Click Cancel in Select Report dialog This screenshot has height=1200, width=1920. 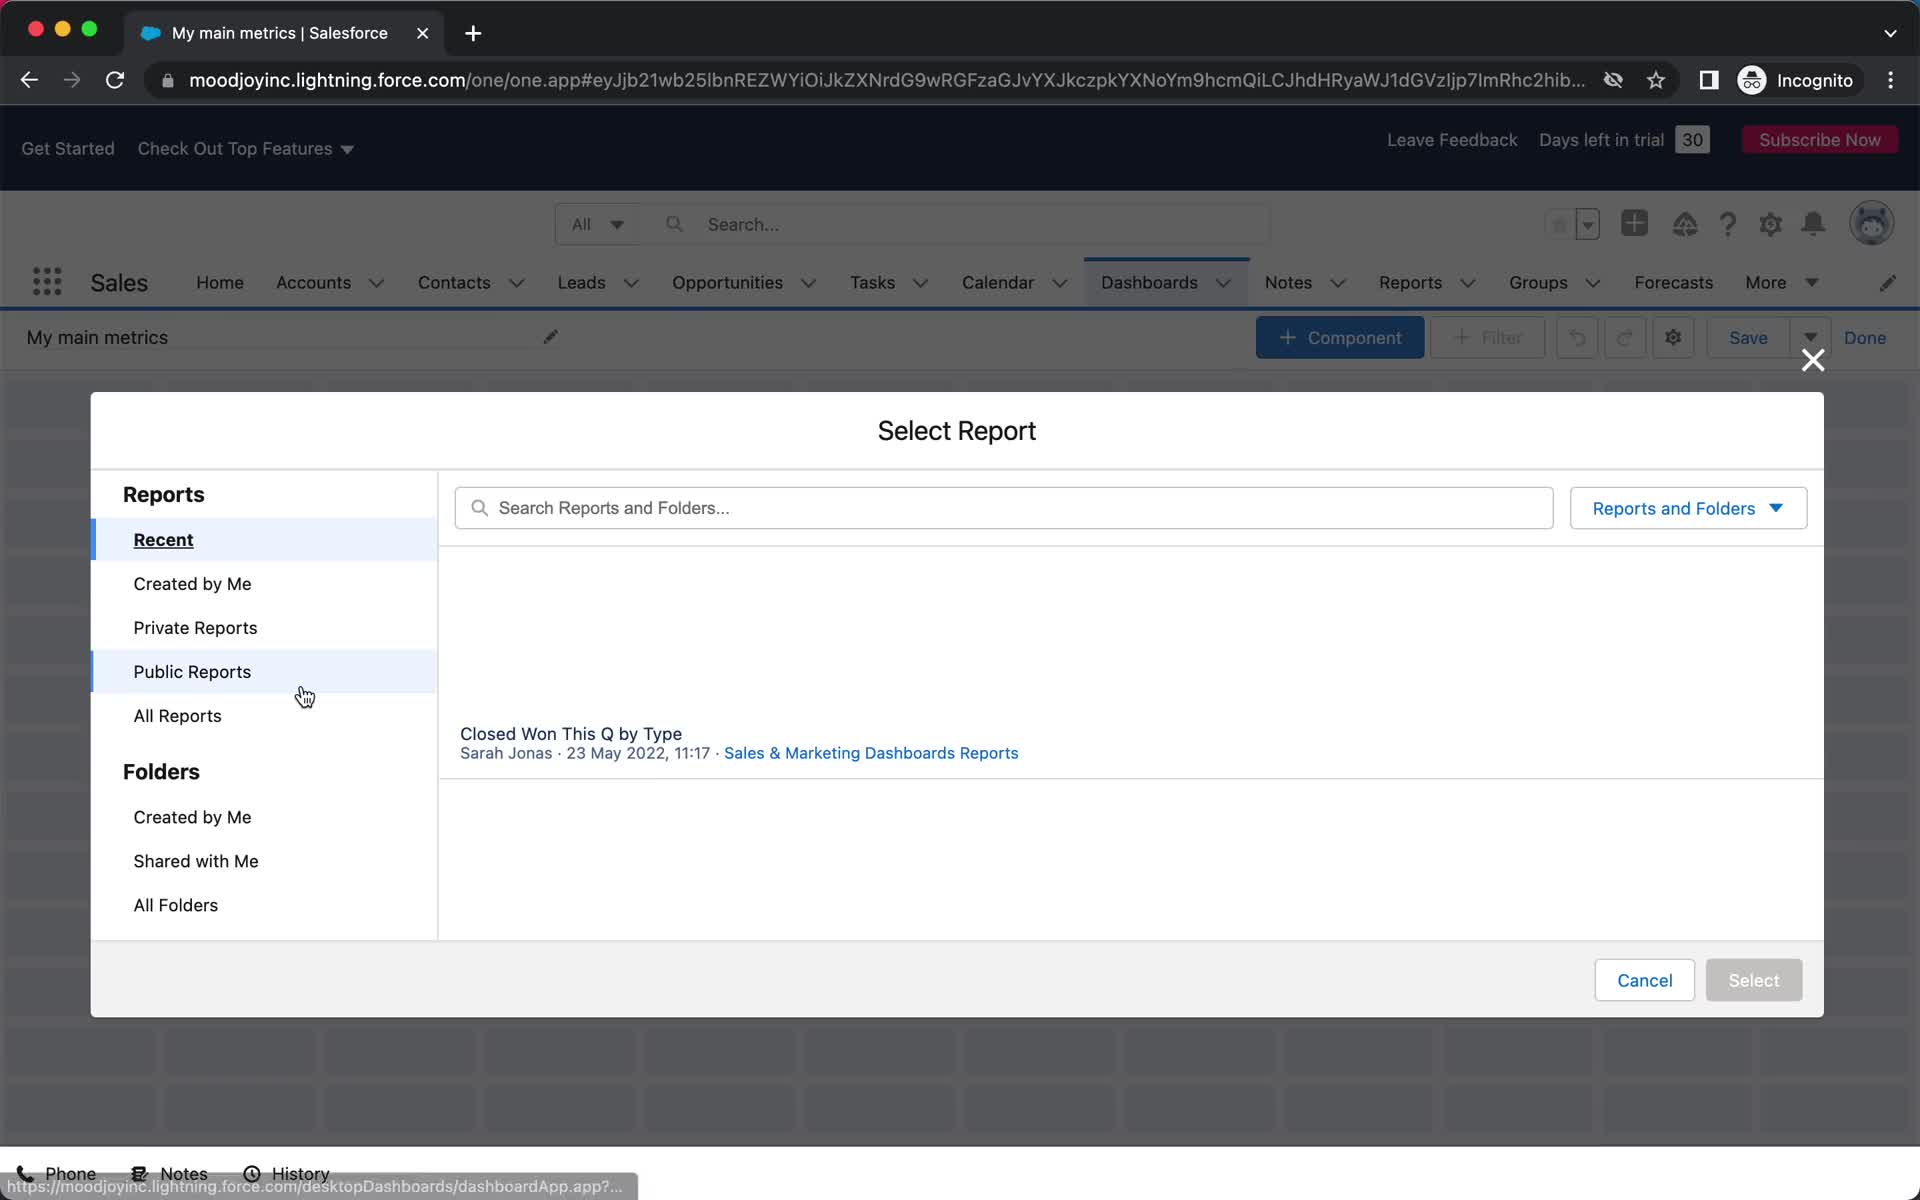(1644, 980)
